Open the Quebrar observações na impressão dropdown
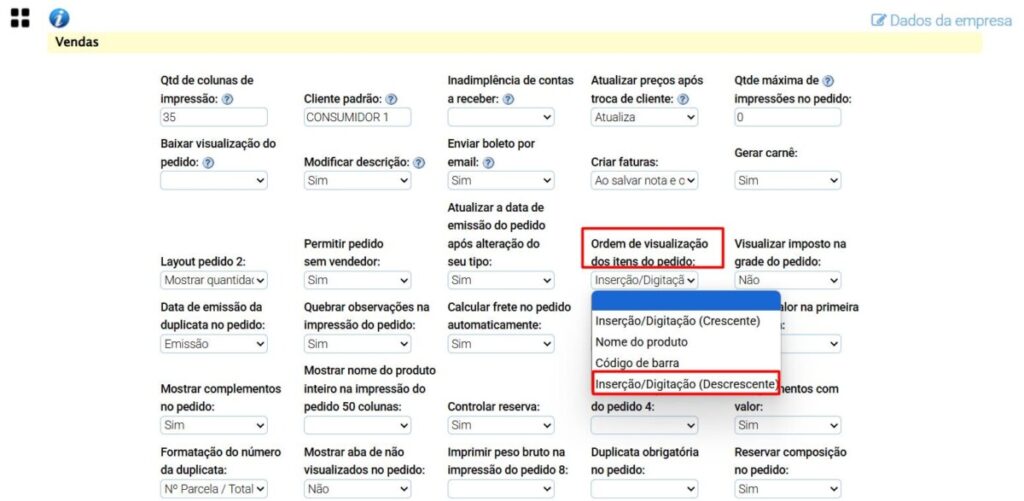The image size is (1024, 501). click(357, 344)
